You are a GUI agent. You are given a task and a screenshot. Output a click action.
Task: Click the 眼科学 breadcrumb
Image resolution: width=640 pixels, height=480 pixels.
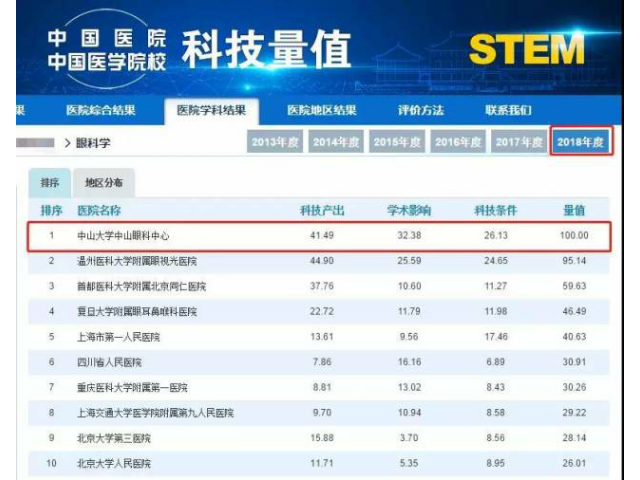(x=93, y=143)
